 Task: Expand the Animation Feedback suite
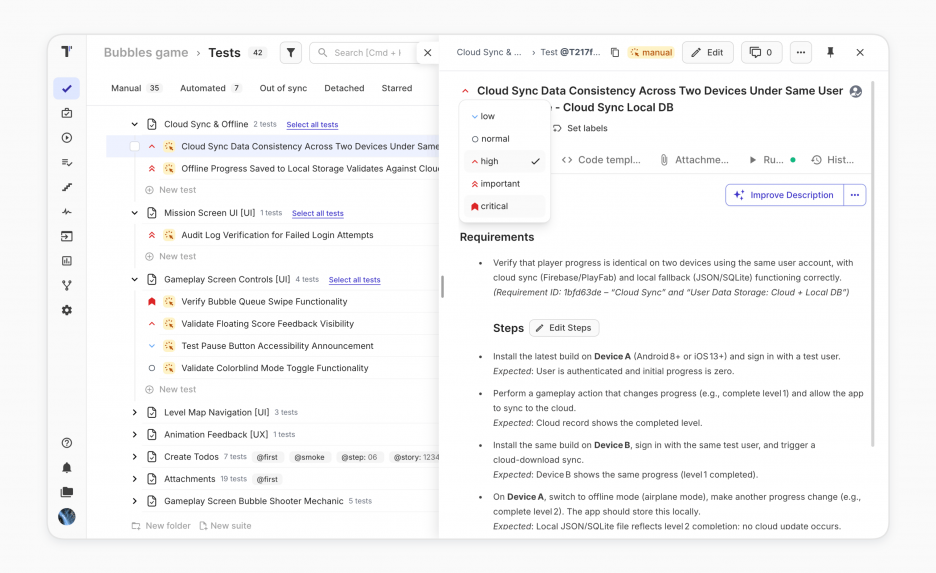[x=134, y=435]
